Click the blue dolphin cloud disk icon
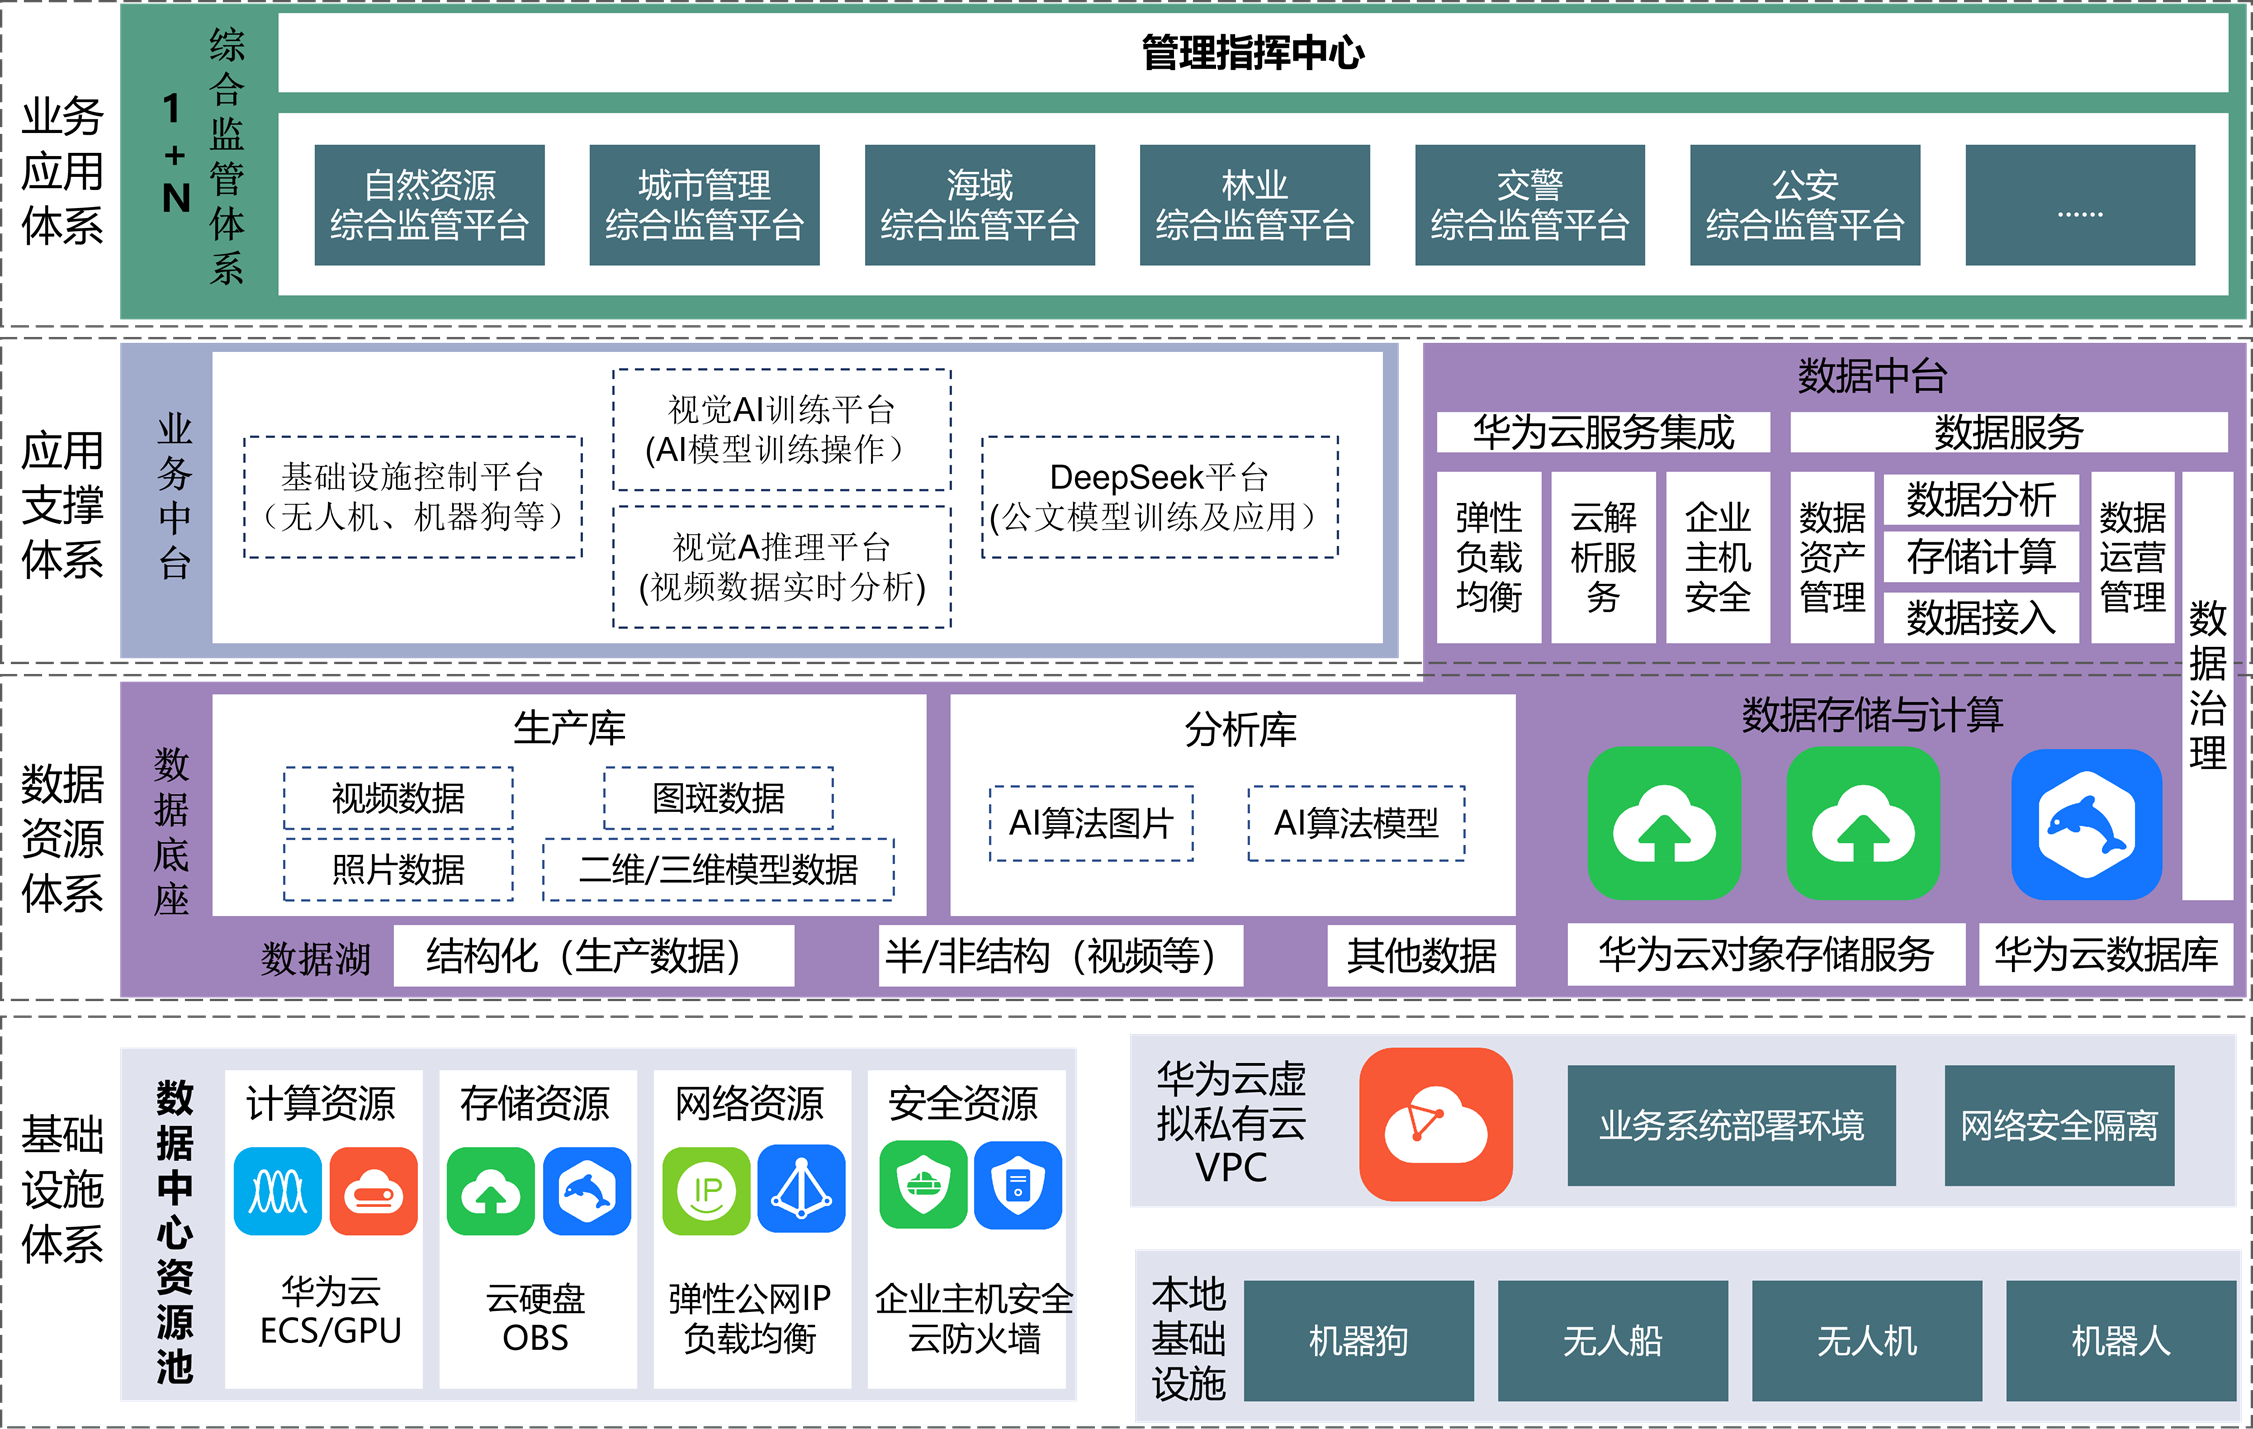The image size is (2253, 1429). 586,1191
